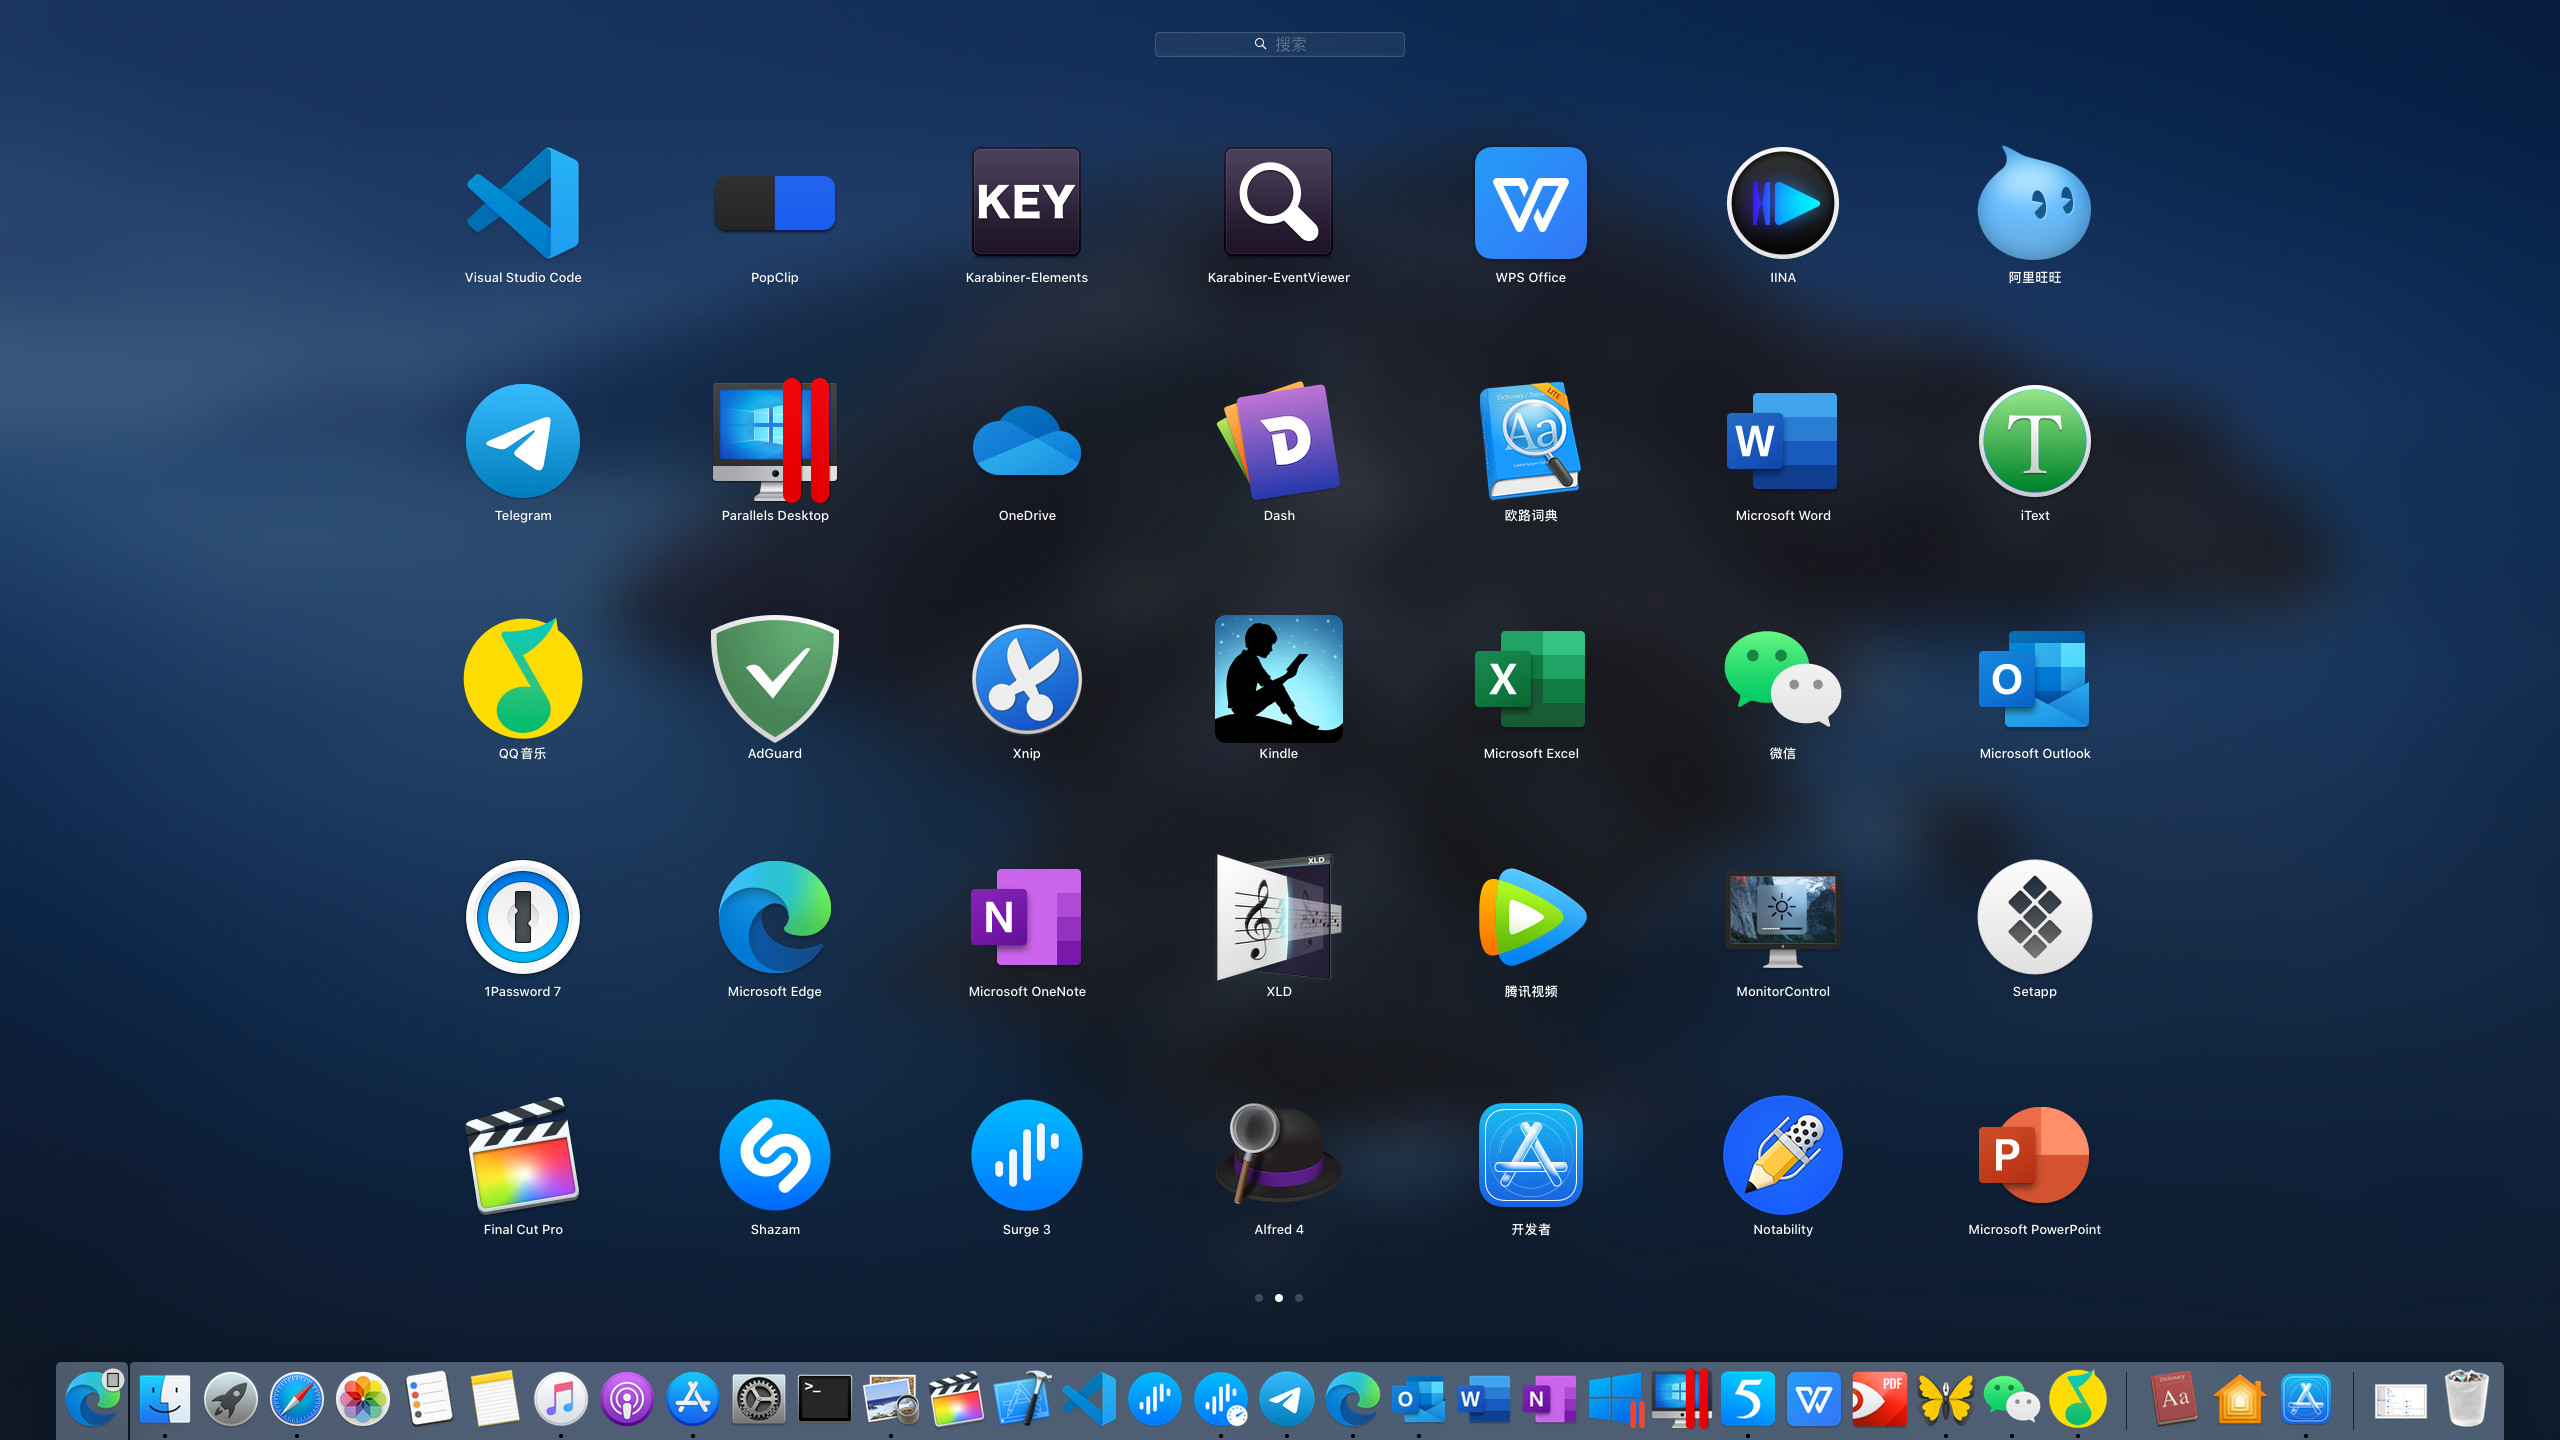2560x1440 pixels.
Task: Open Visual Studio Code from Launchpad
Action: (523, 203)
